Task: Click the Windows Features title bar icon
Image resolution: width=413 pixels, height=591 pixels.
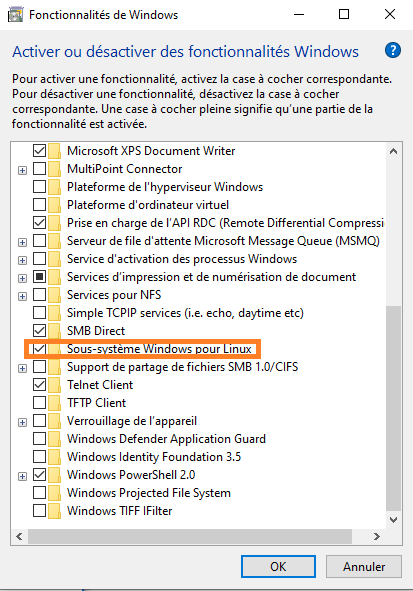Action: click(x=15, y=15)
